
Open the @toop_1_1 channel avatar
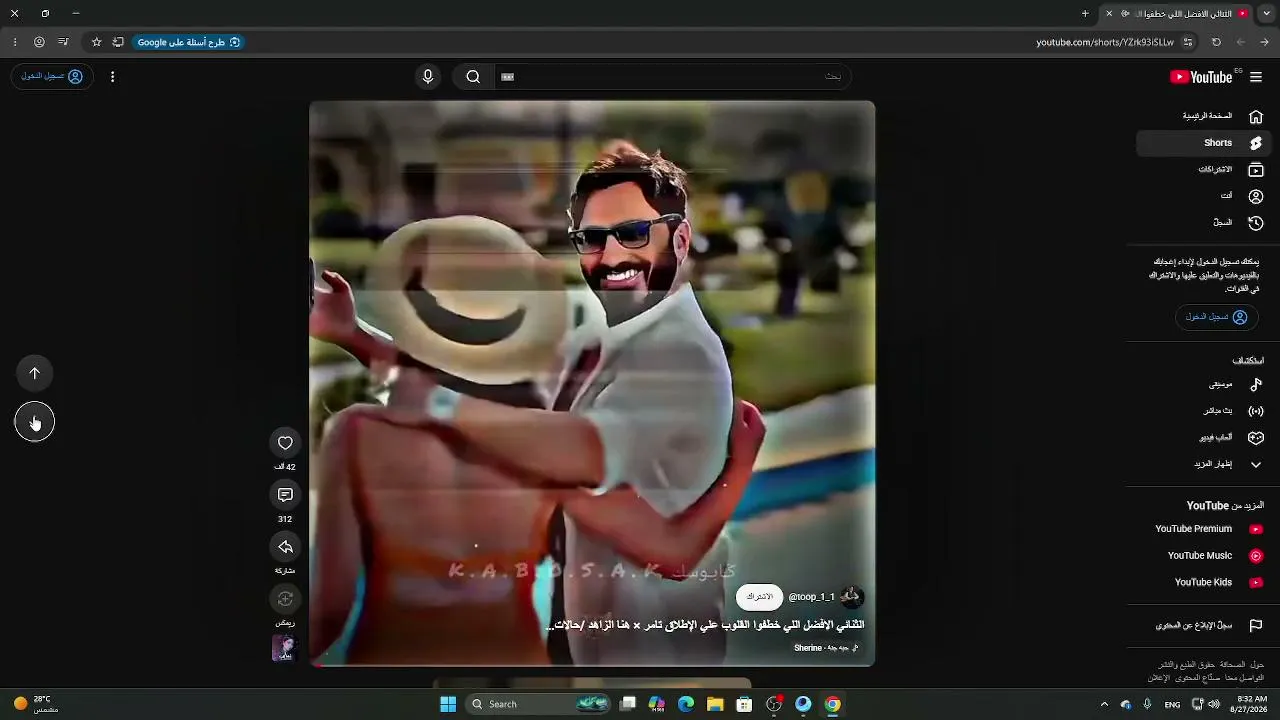tap(851, 597)
